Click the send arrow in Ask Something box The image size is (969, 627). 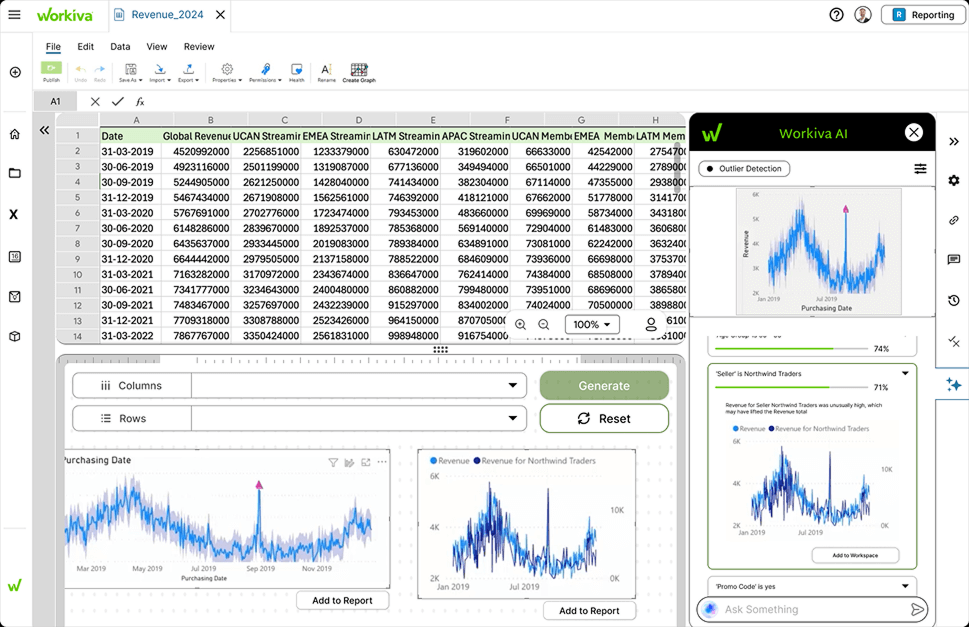(917, 610)
